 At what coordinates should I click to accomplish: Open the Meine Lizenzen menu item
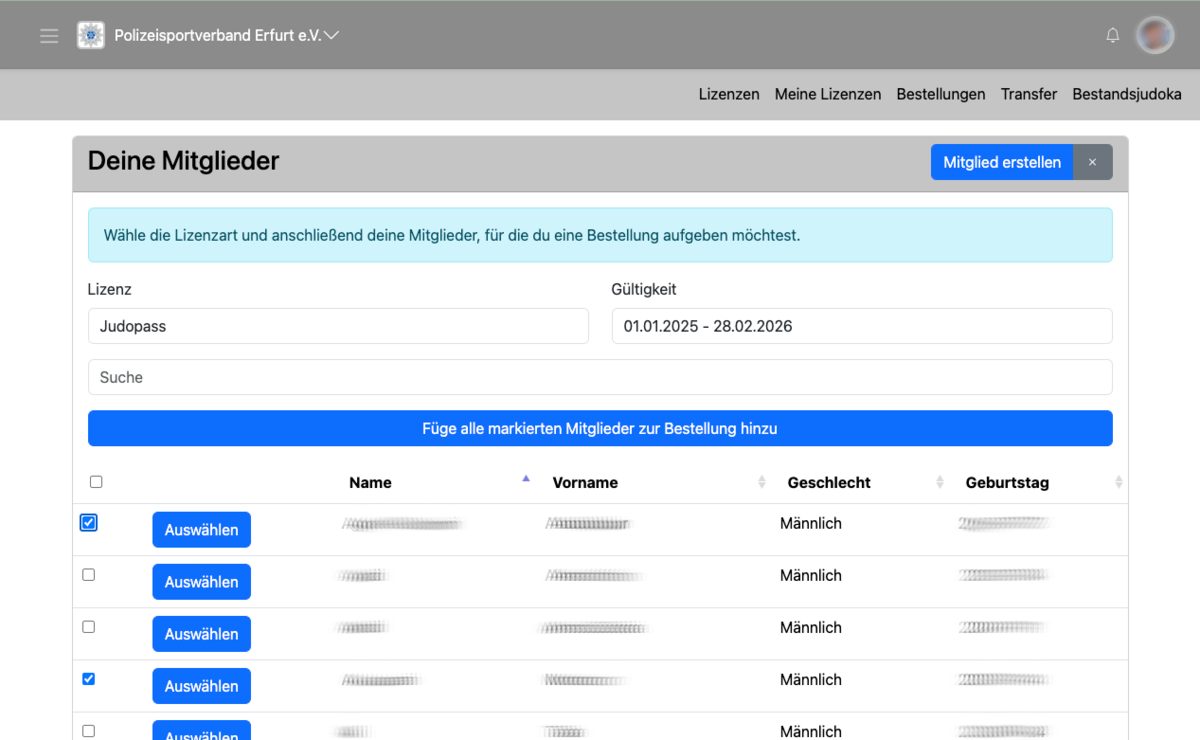click(827, 94)
